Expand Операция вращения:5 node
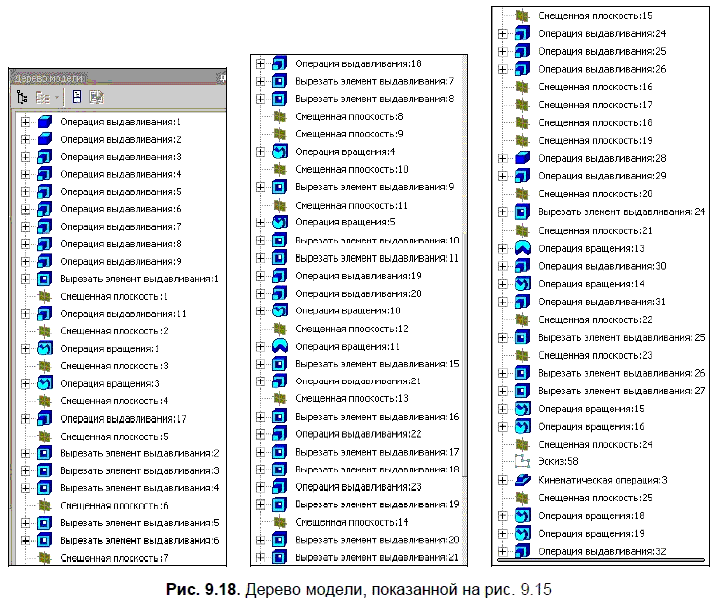 [x=260, y=222]
